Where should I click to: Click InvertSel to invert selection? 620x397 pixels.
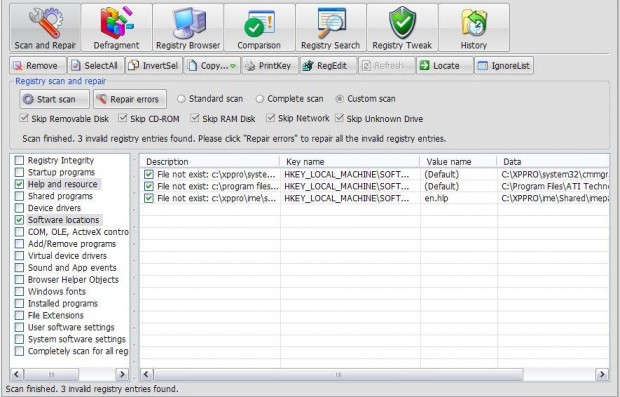click(154, 66)
